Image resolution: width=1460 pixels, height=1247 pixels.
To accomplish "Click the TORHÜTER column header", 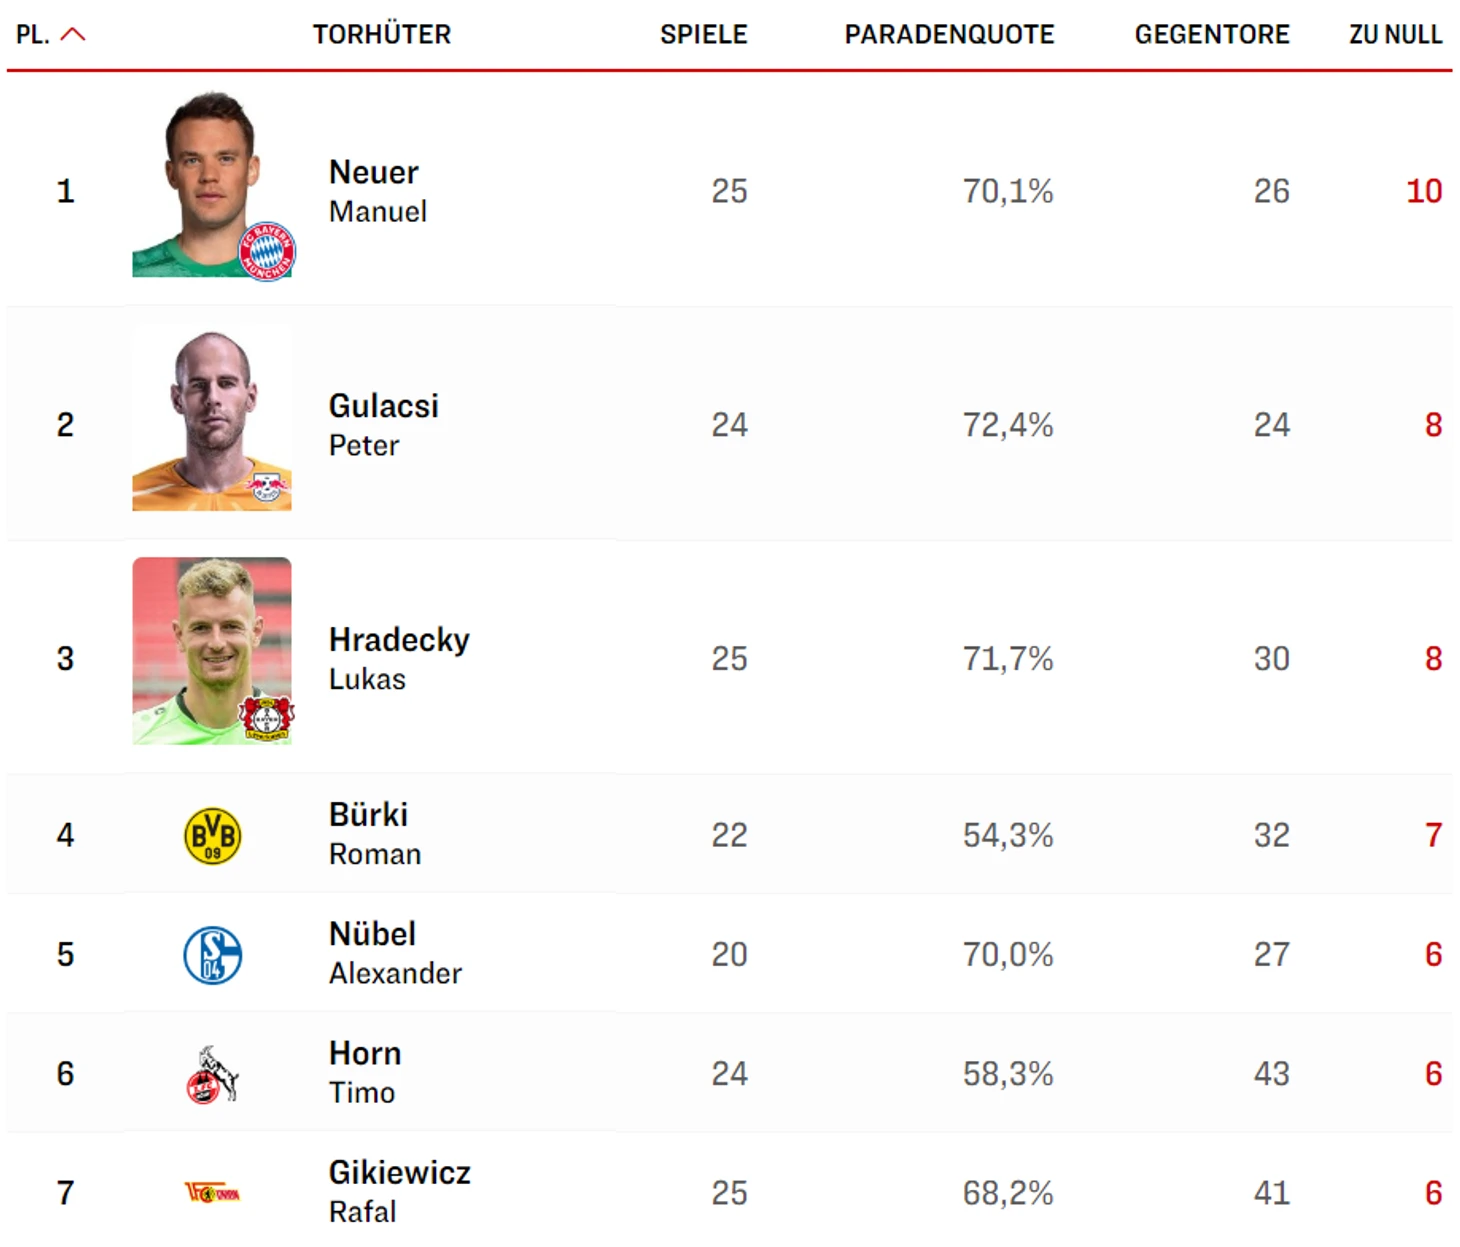I will pyautogui.click(x=381, y=35).
